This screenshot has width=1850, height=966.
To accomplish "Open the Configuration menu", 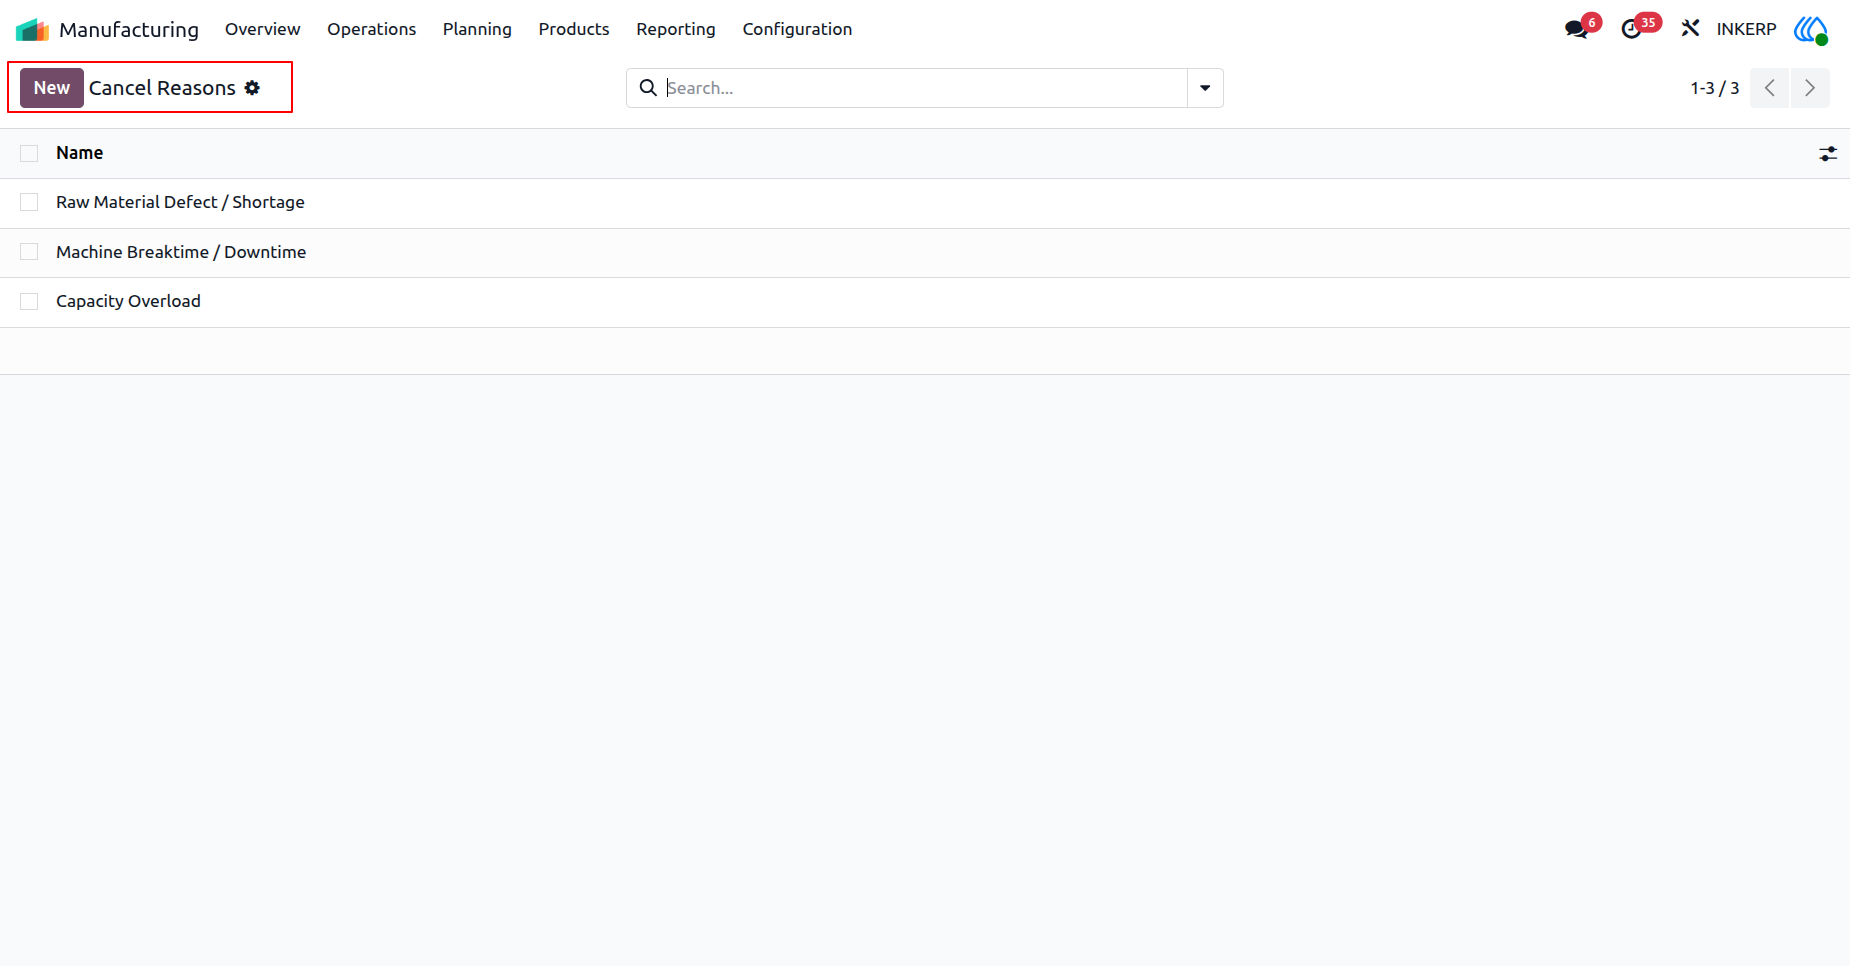I will [797, 29].
